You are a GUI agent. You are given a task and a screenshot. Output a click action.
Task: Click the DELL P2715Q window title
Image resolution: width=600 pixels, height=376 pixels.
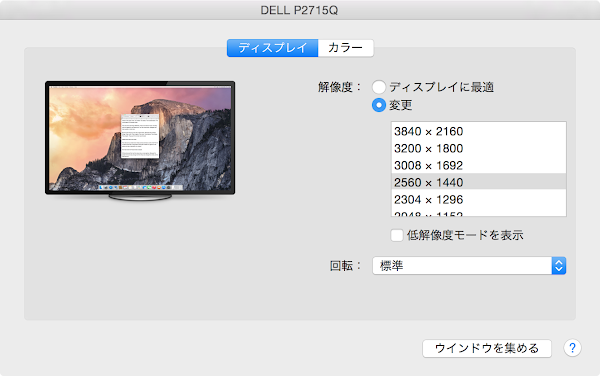click(299, 10)
